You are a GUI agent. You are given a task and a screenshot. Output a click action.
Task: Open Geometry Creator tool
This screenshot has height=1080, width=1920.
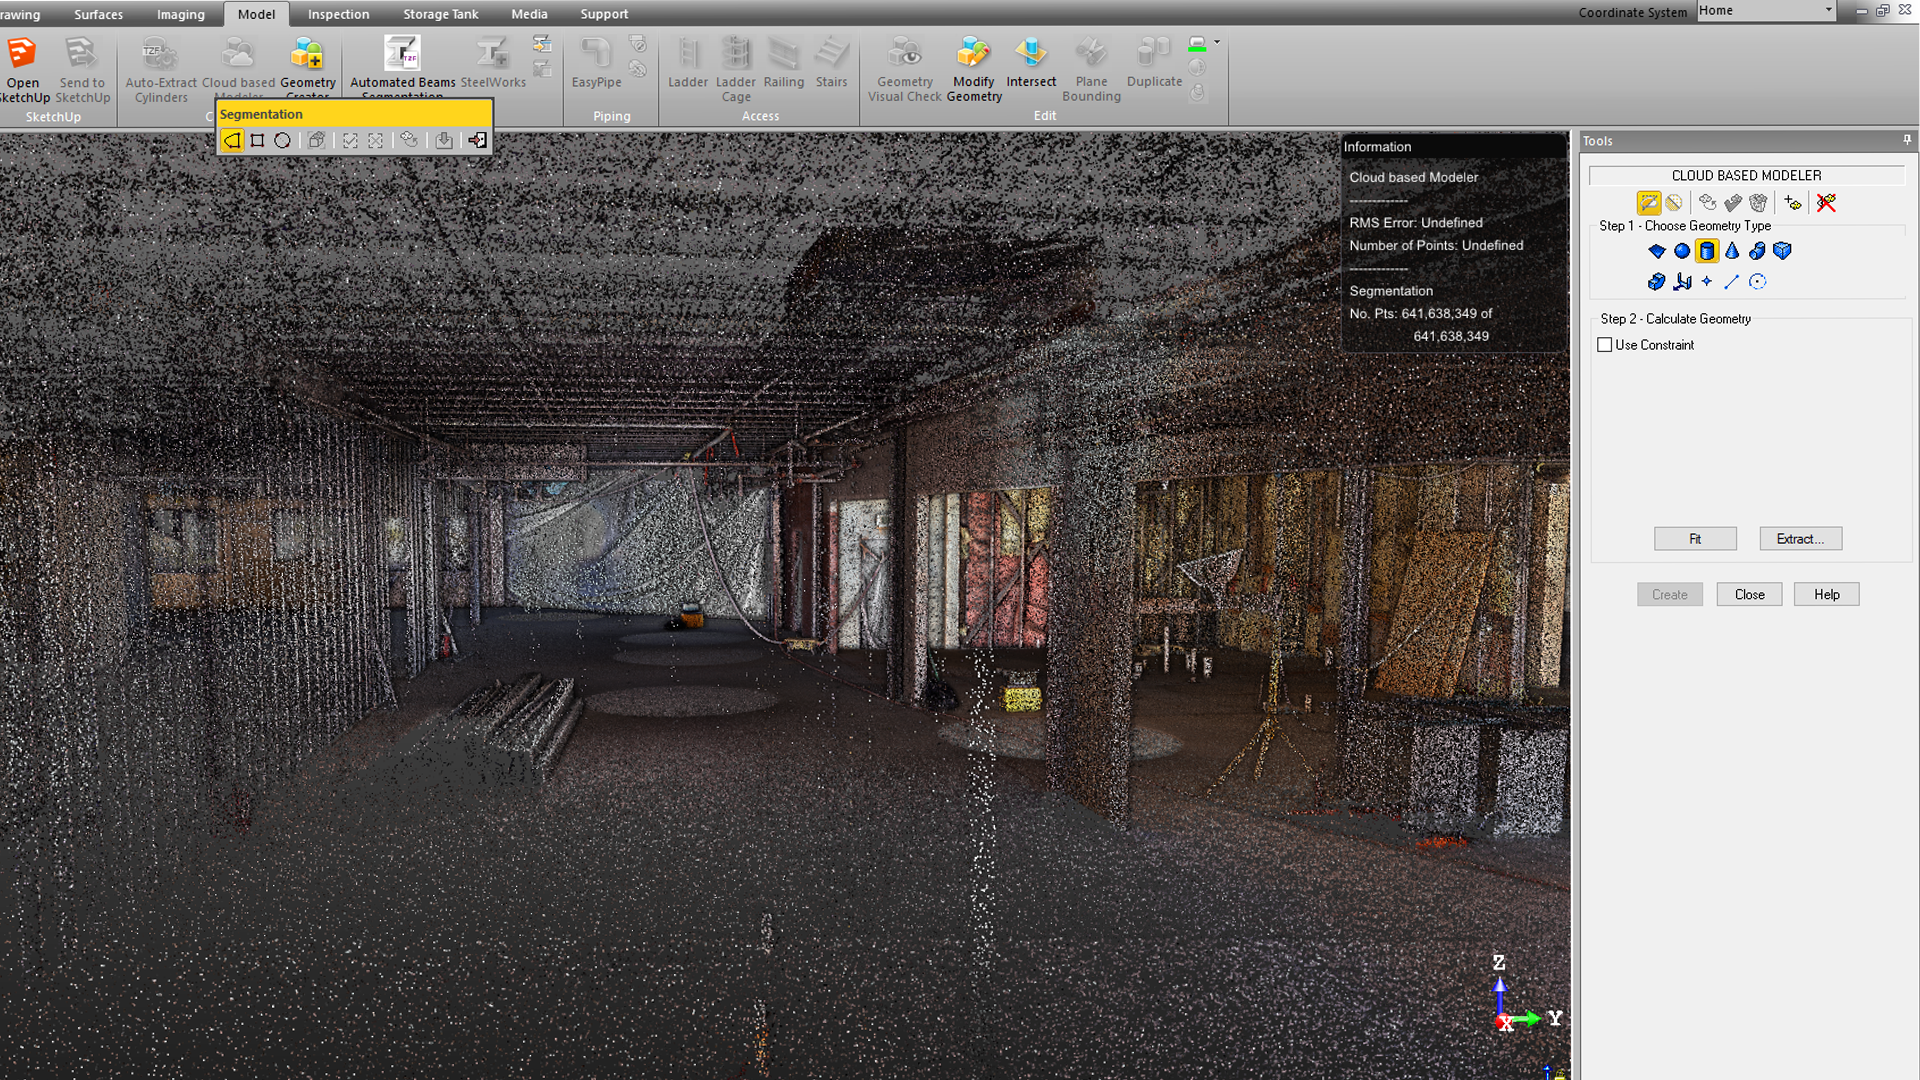click(307, 66)
